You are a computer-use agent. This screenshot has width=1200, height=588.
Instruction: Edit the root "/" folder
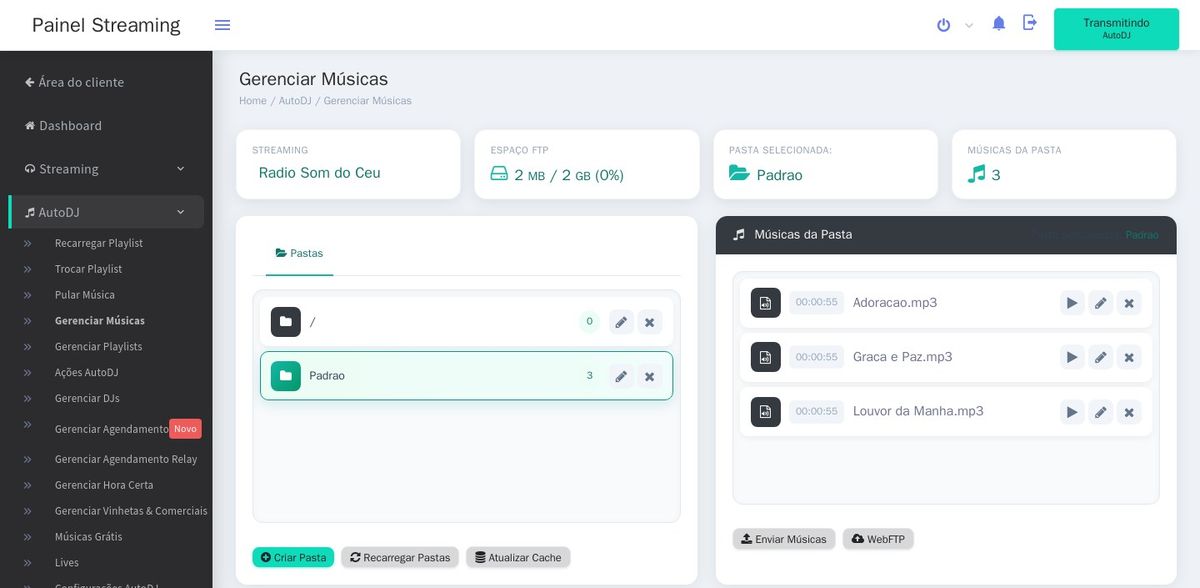621,322
